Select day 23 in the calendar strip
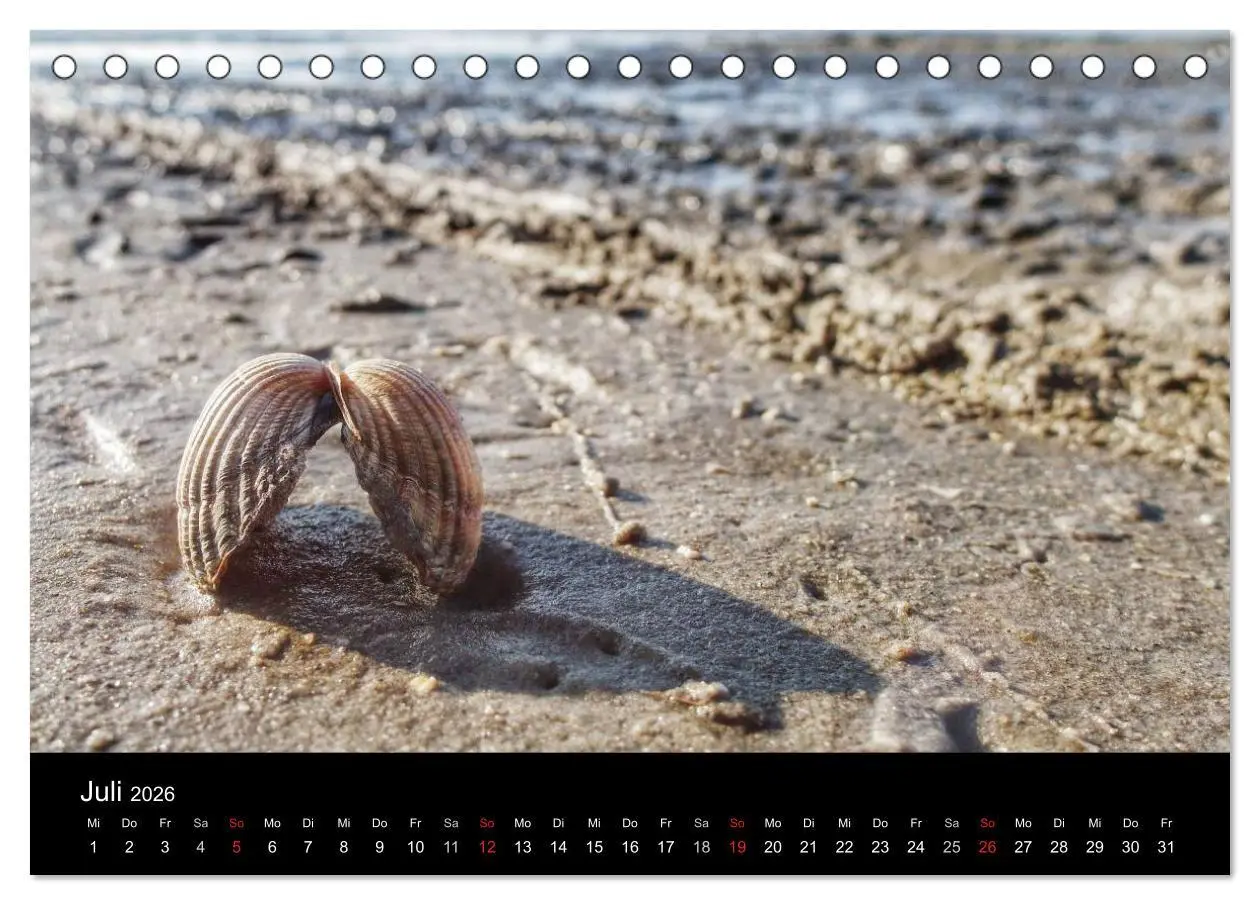 (880, 847)
